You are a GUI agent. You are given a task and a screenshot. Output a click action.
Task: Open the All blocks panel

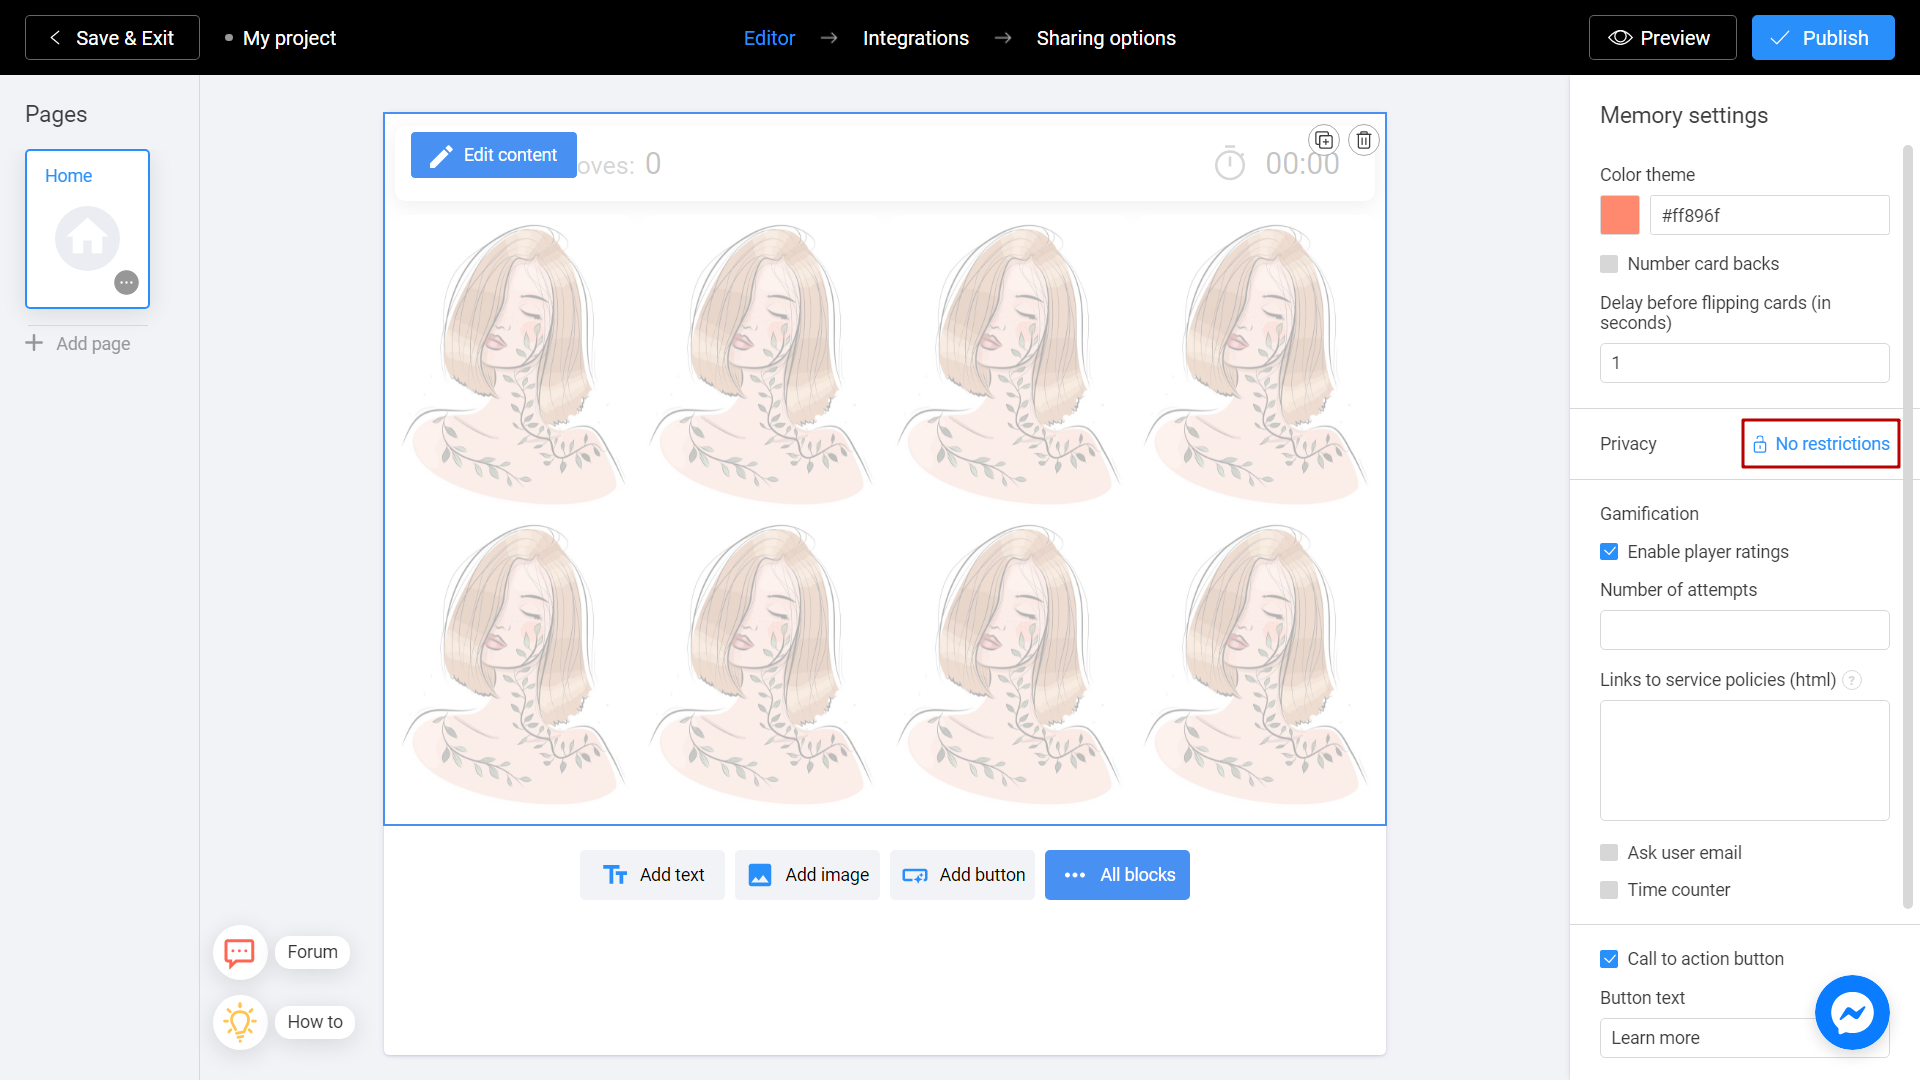pos(1118,874)
